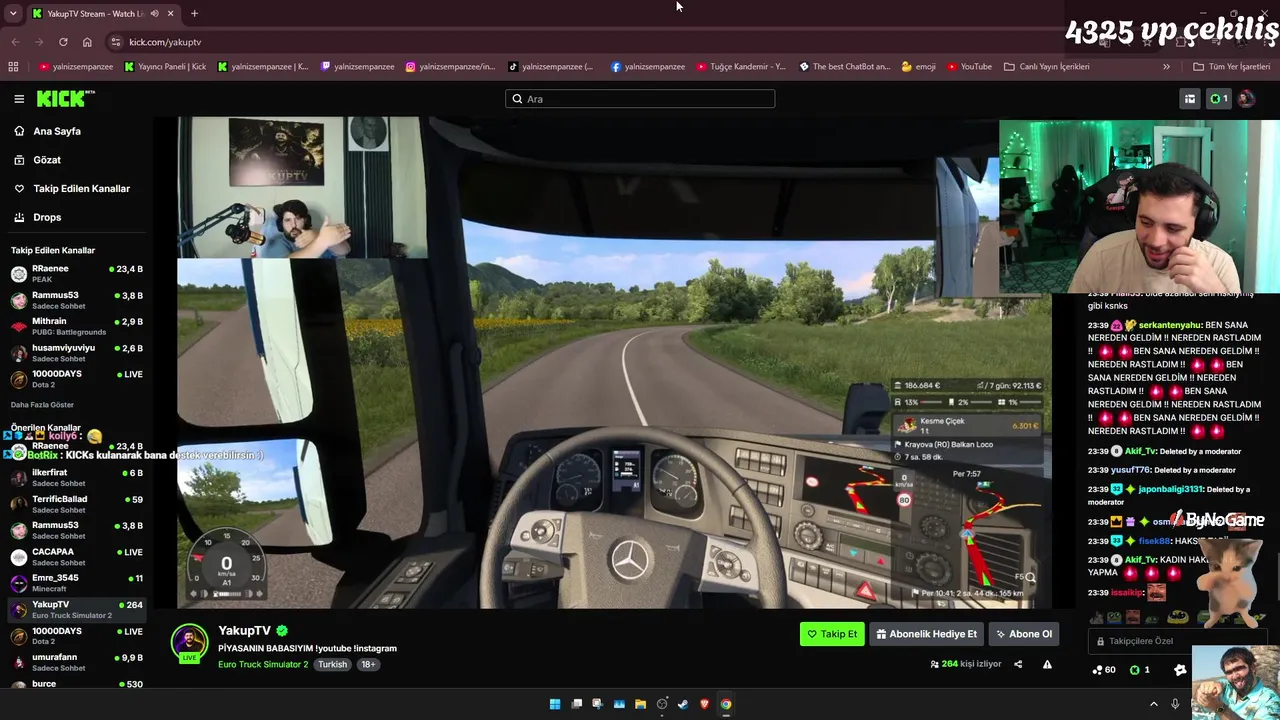Click the Windows Start button
This screenshot has height=720, width=1280.
(x=555, y=704)
